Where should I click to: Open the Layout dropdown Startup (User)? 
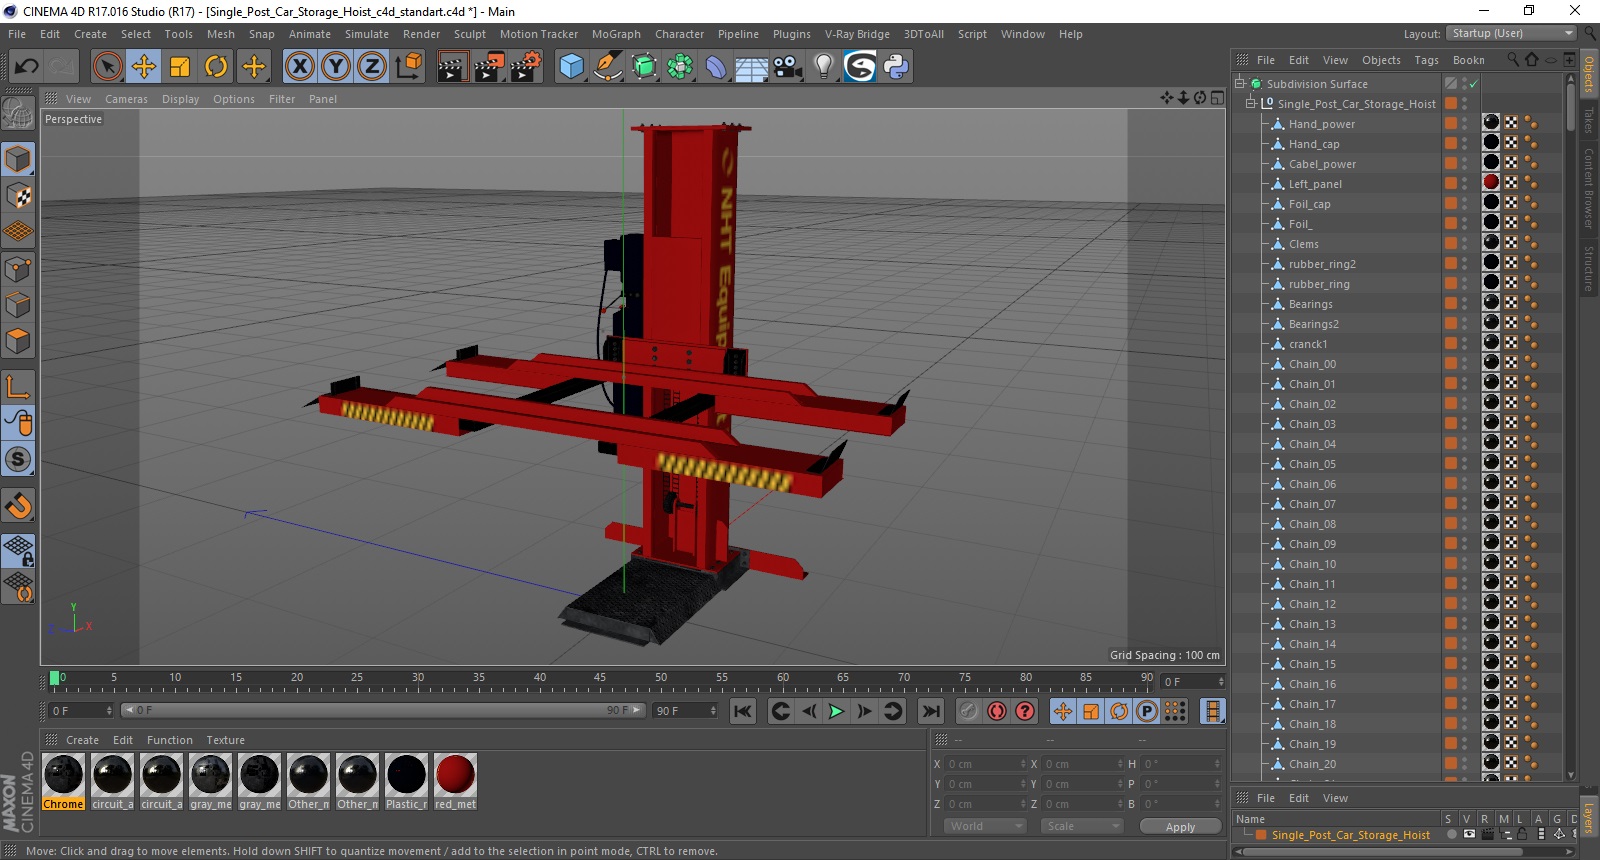pyautogui.click(x=1512, y=33)
